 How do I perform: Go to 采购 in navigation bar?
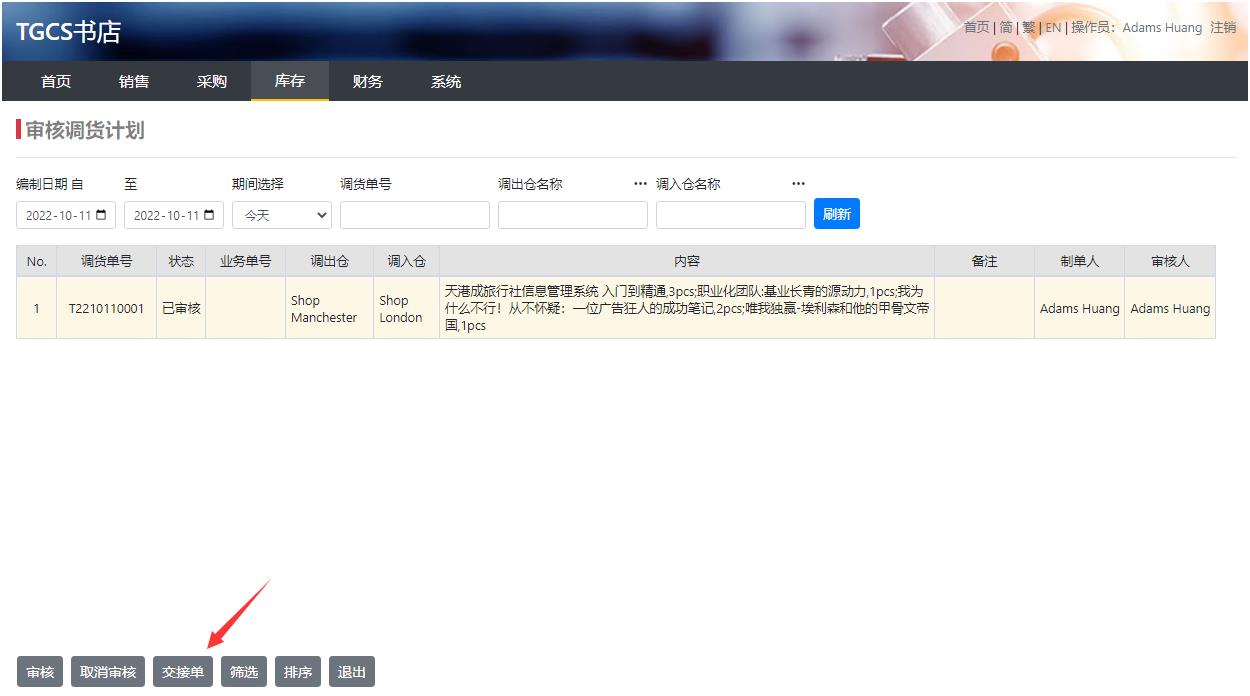point(212,81)
